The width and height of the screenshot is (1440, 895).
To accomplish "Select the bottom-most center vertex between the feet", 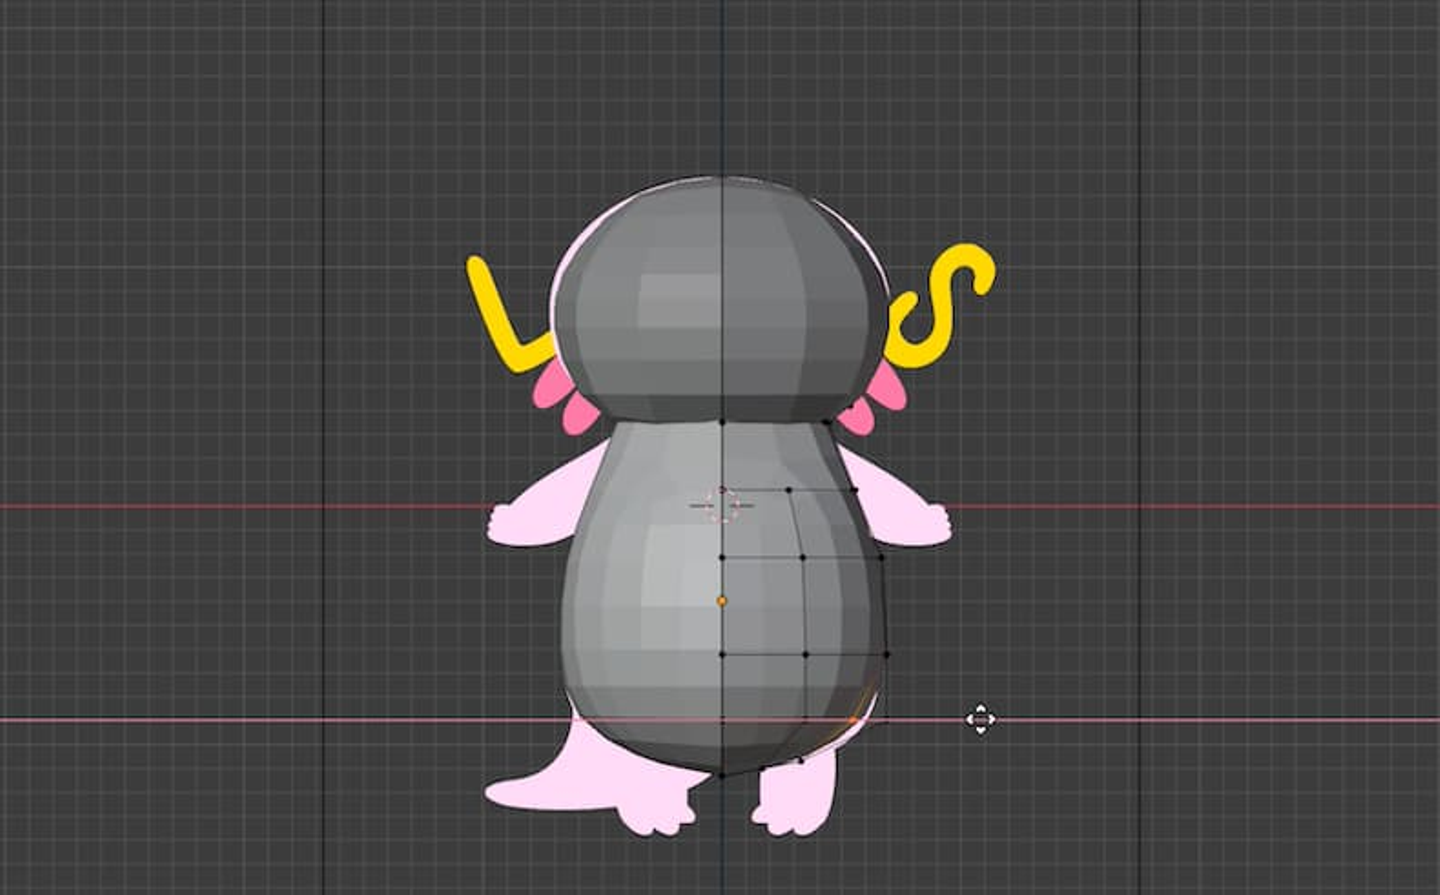I will [722, 775].
